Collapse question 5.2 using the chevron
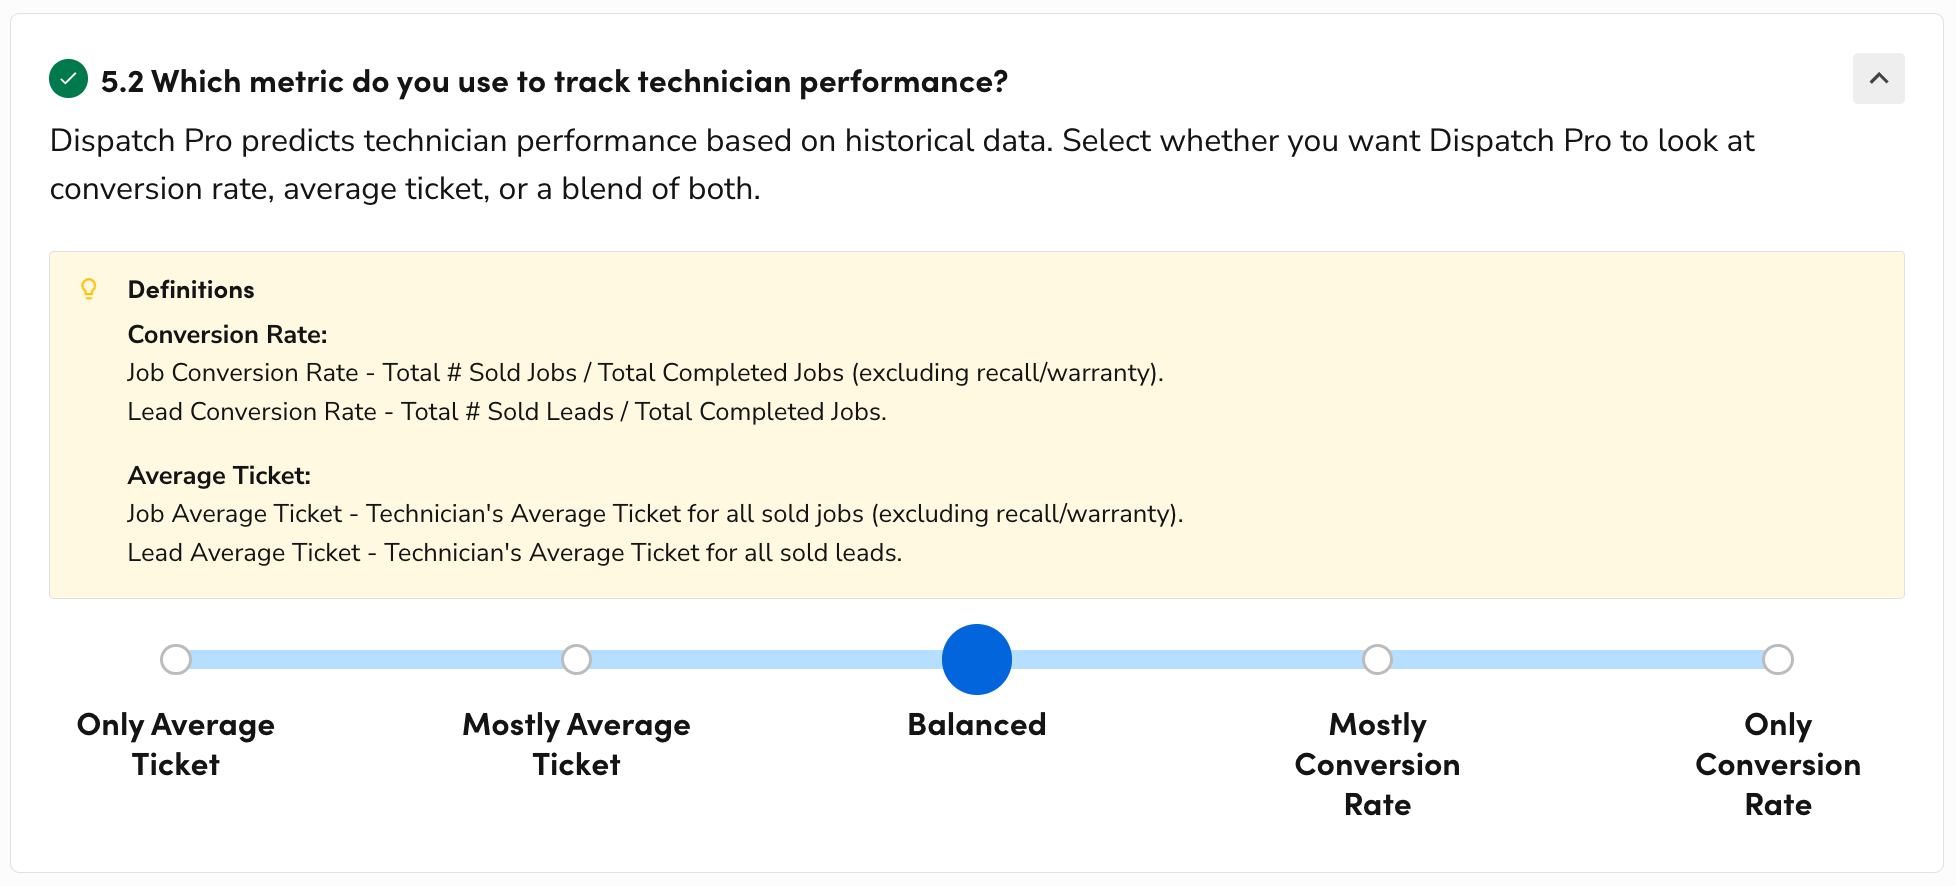Screen dimensions: 1956x886 click(1878, 78)
